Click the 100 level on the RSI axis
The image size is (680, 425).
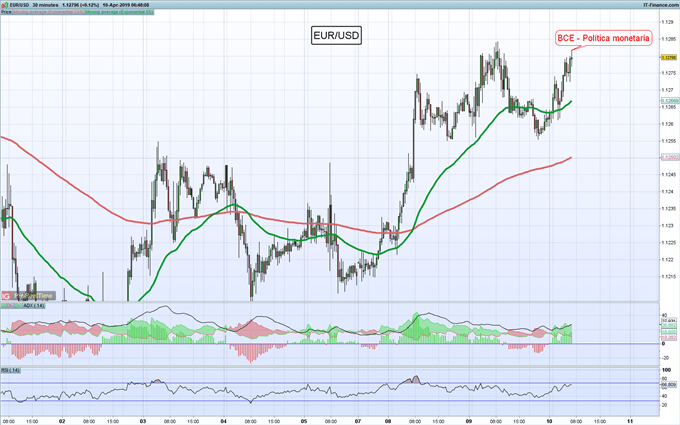click(666, 370)
